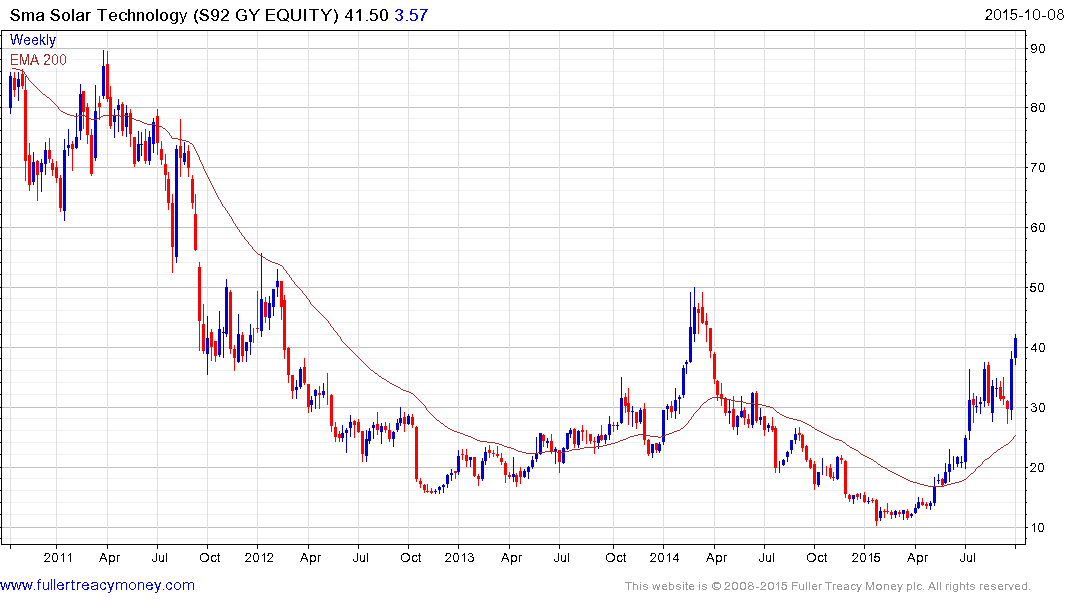Click the '(S92 GY EQUITY)' ticker text
The image size is (1075, 600).
pos(266,15)
